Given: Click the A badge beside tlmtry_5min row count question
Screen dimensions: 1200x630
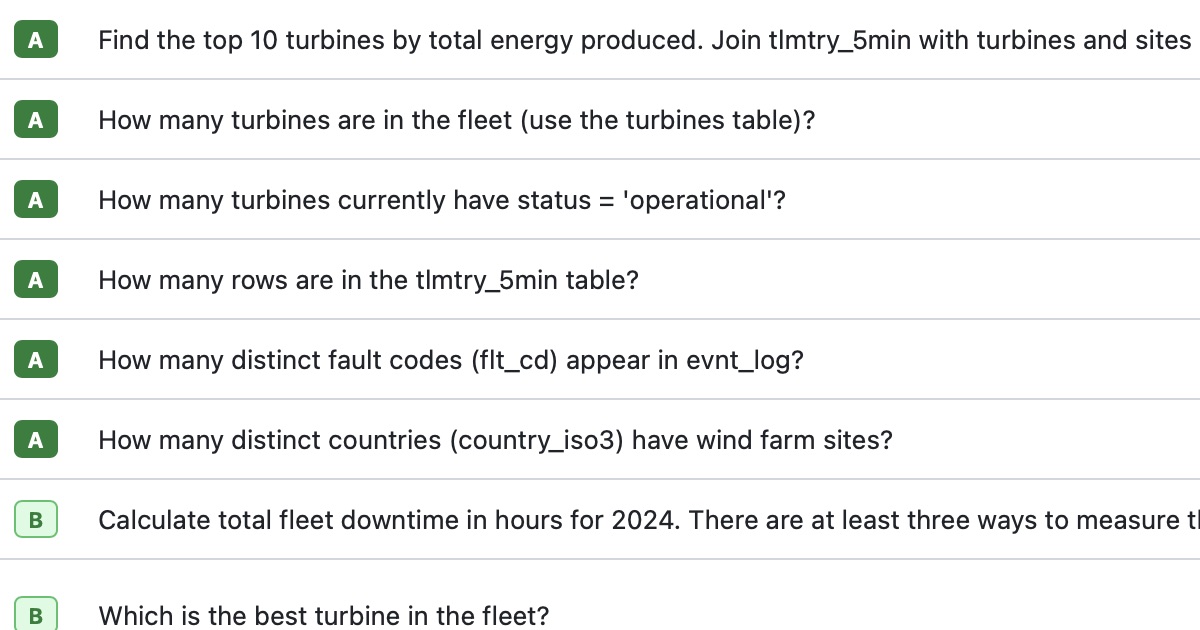Looking at the screenshot, I should [x=36, y=280].
